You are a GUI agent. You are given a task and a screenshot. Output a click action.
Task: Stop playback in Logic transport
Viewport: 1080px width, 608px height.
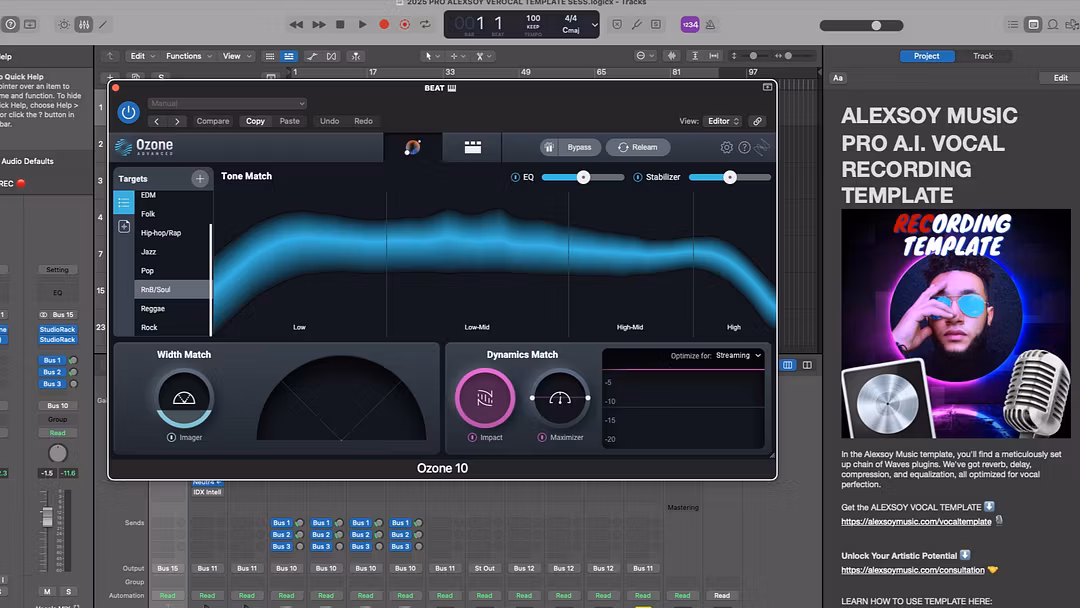340,25
